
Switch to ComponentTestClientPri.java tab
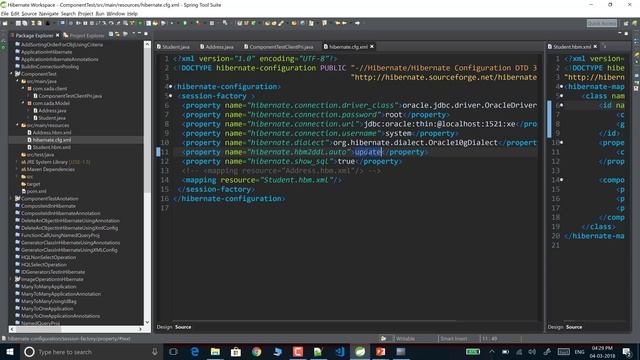click(x=279, y=47)
